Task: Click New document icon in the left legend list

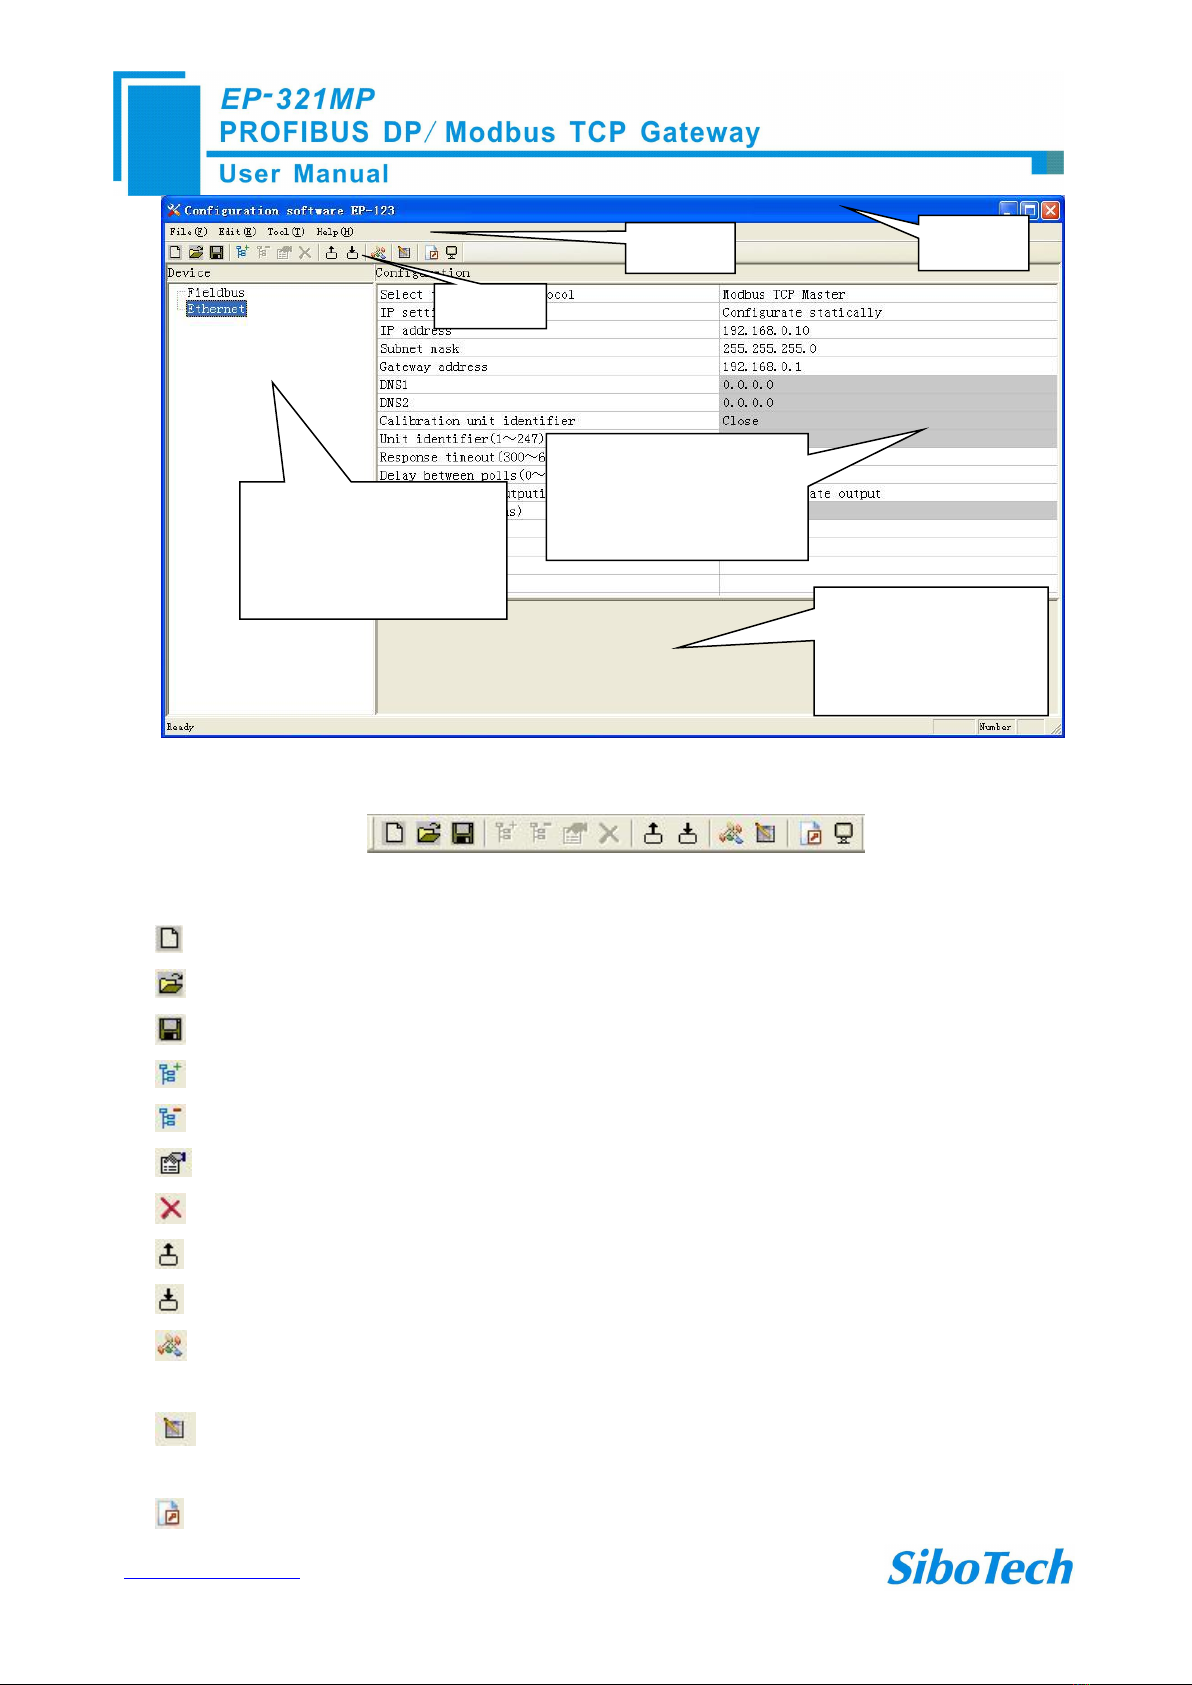Action: tap(170, 938)
